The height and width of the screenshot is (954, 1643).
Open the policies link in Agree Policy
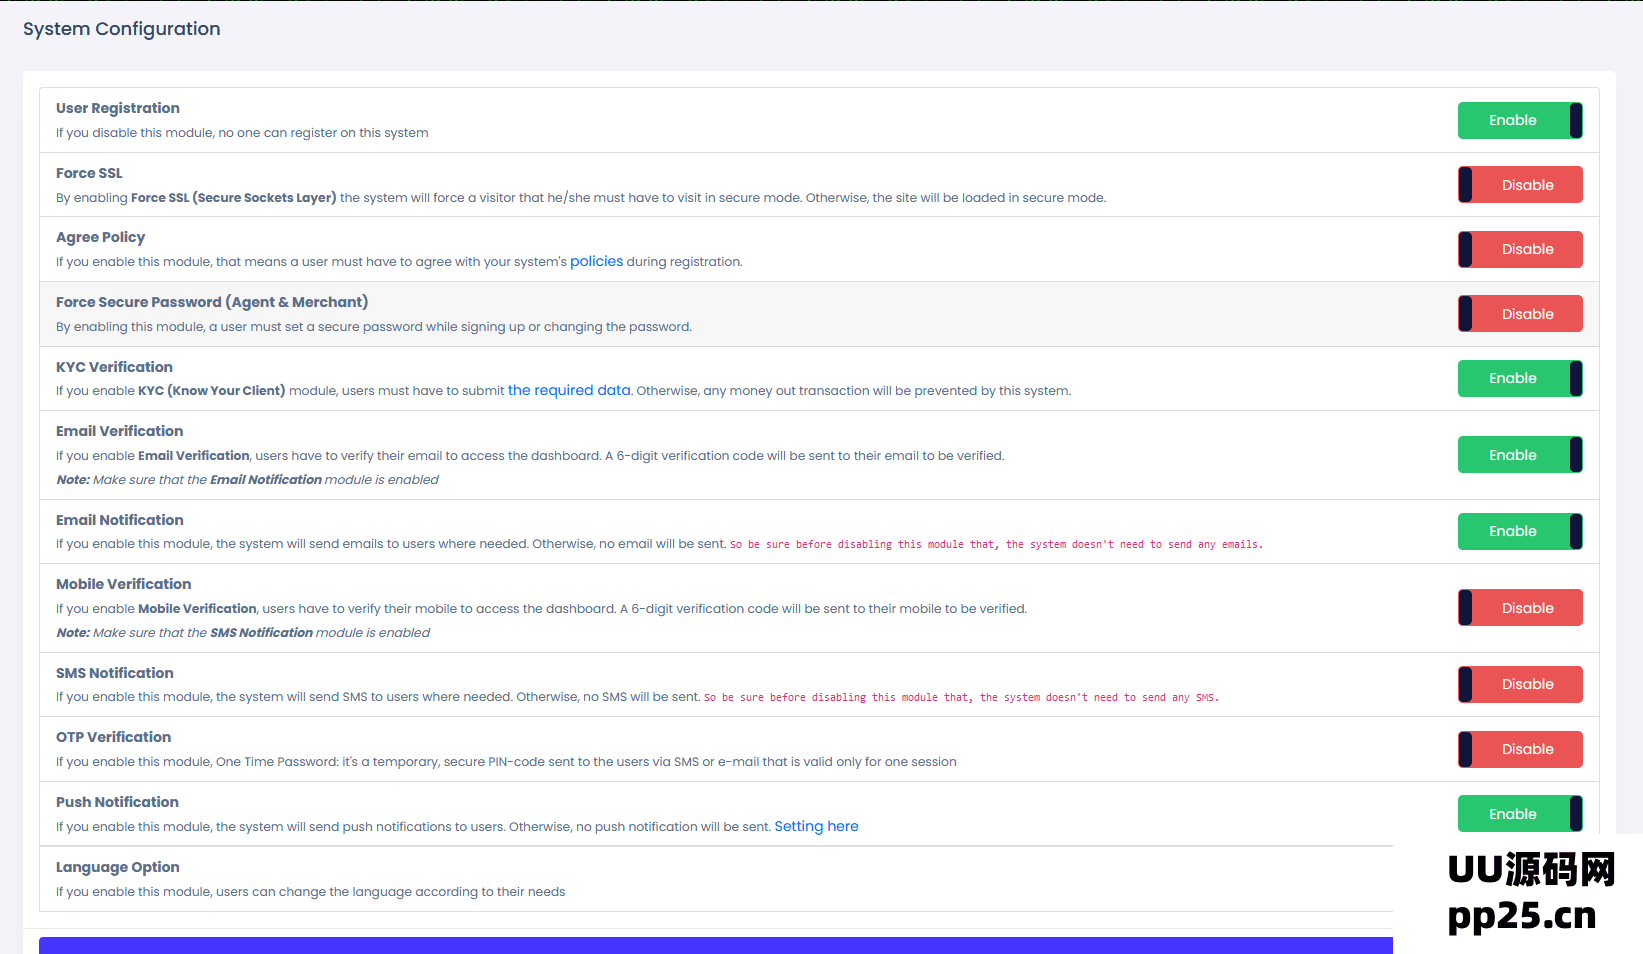[x=596, y=262]
